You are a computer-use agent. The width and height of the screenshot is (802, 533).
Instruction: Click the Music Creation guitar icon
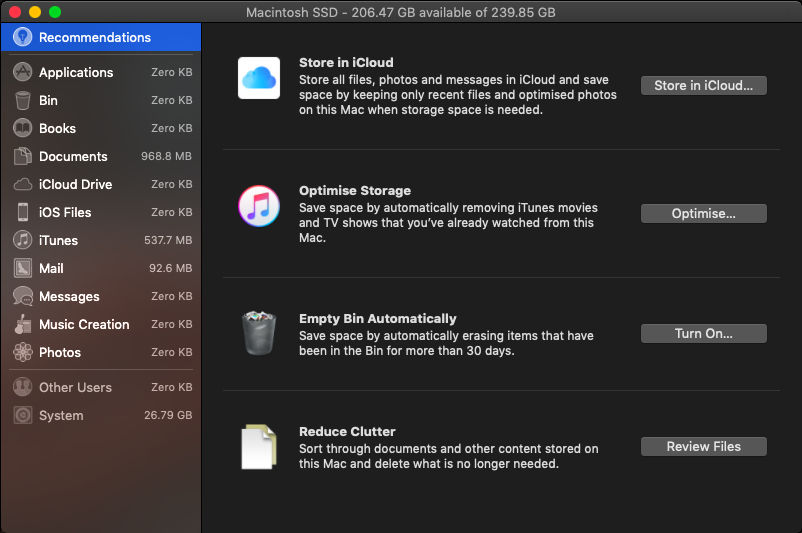click(x=22, y=324)
